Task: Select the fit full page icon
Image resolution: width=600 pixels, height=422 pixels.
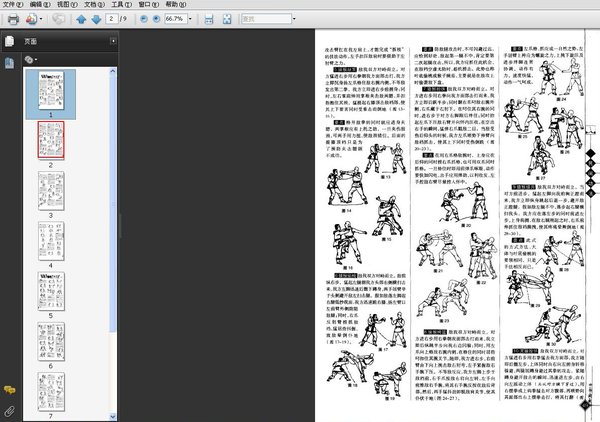Action: tap(227, 19)
